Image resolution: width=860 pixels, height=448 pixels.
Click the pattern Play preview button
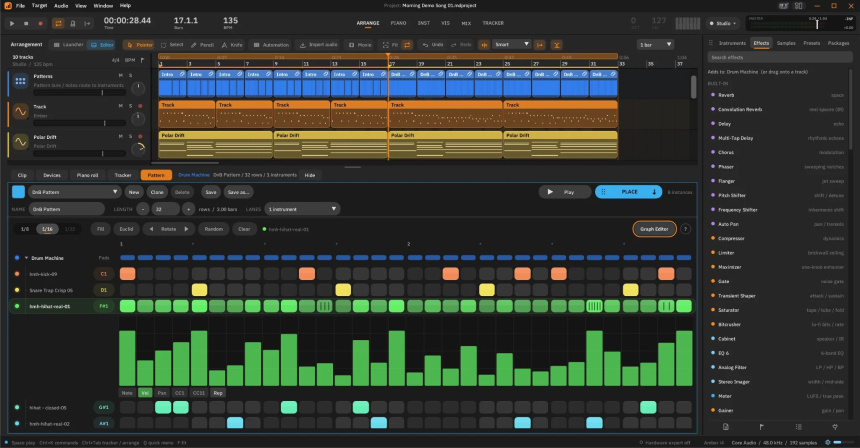564,192
